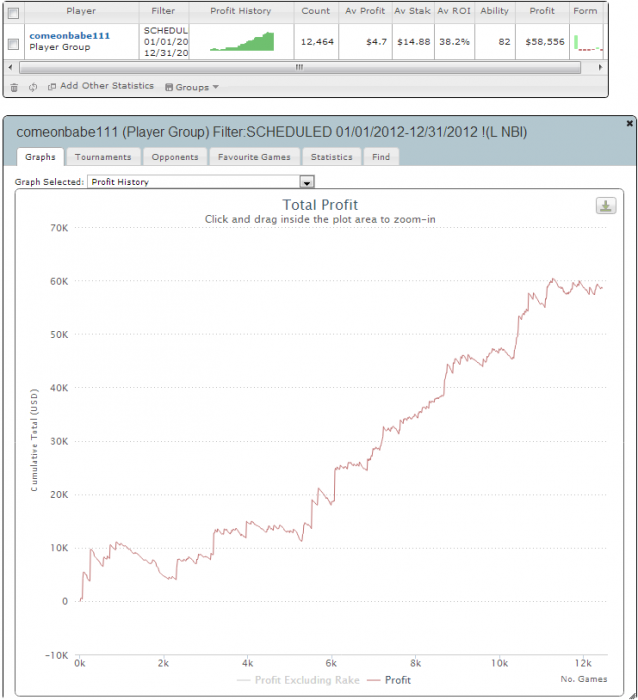Close the player details panel

(630, 123)
